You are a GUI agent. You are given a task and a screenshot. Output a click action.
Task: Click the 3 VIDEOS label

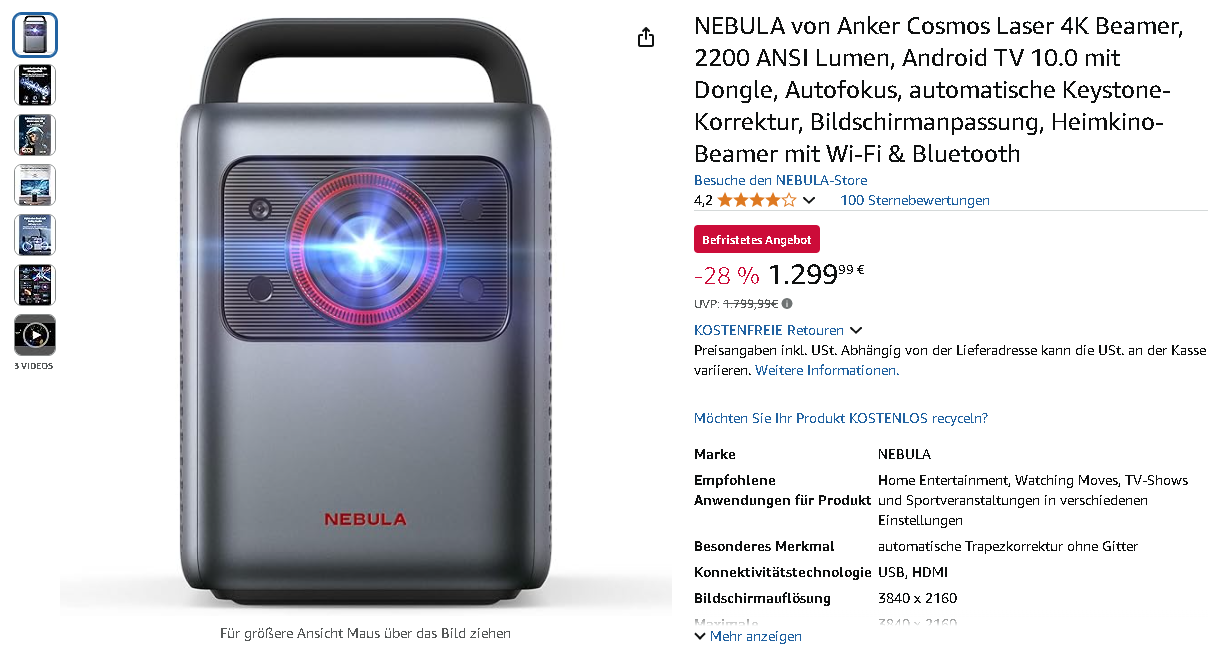pyautogui.click(x=34, y=366)
